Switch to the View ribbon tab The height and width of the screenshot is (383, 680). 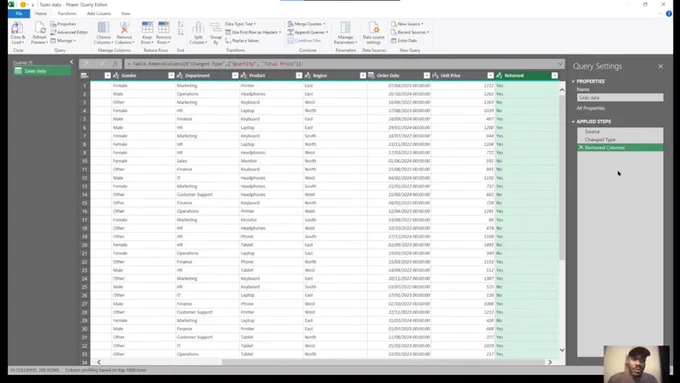point(126,13)
